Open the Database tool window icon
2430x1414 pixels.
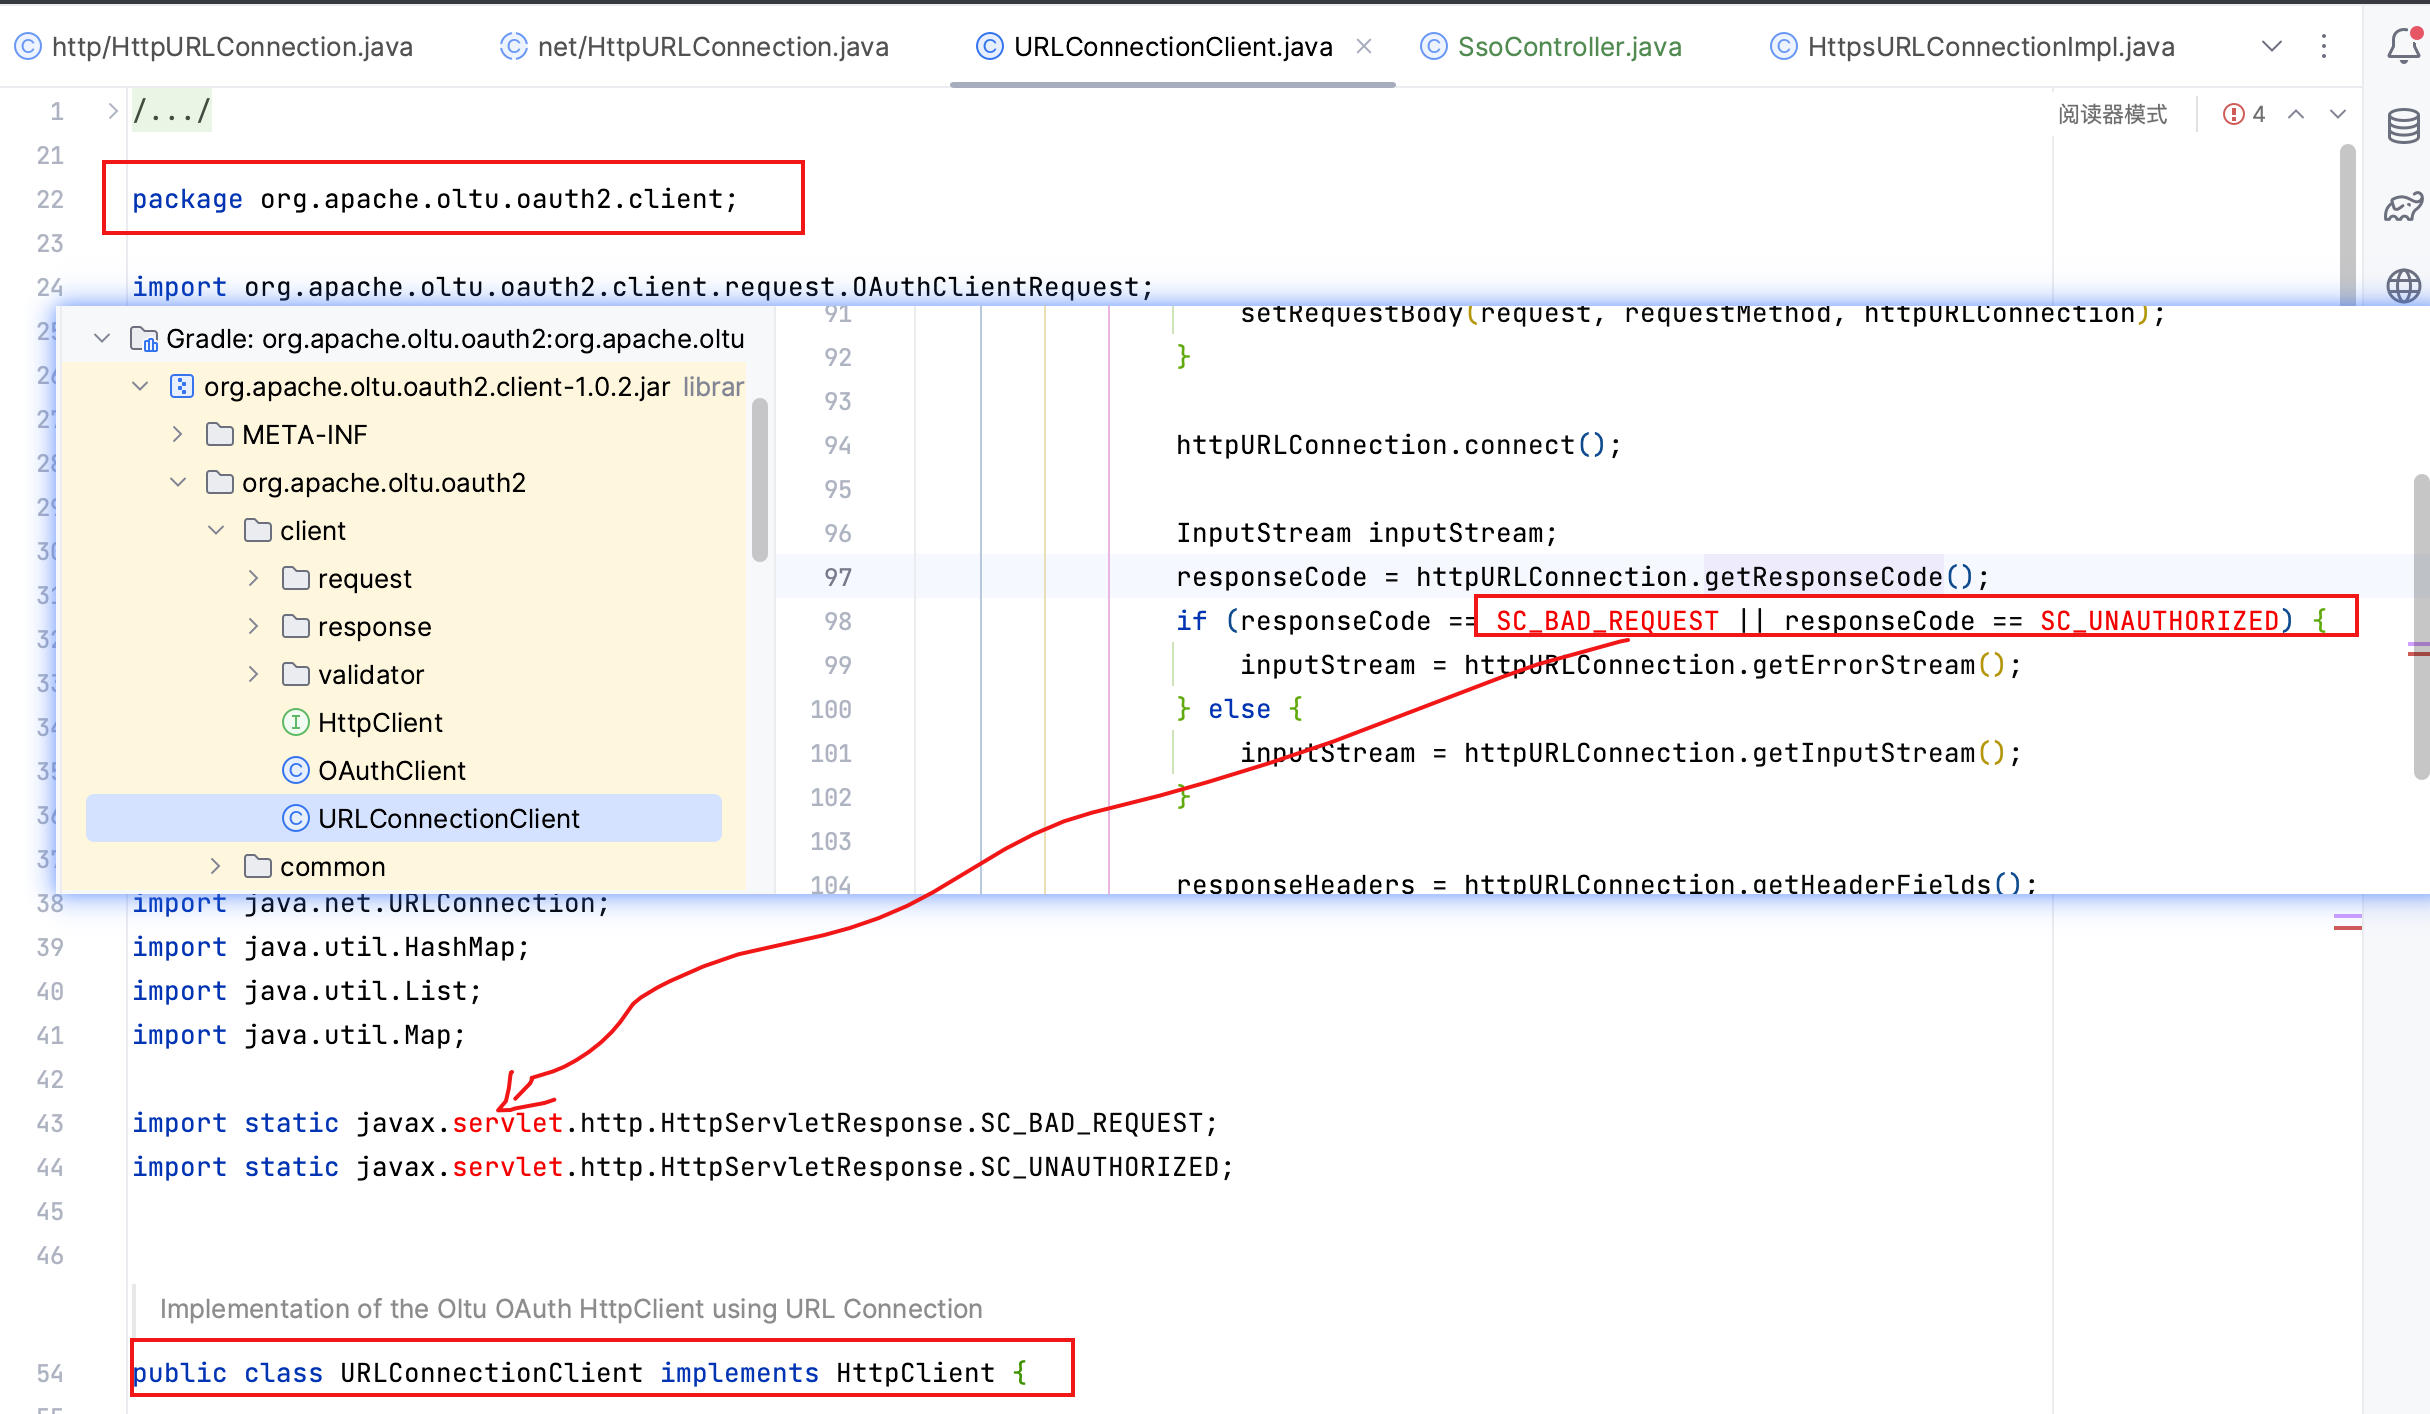(2403, 126)
